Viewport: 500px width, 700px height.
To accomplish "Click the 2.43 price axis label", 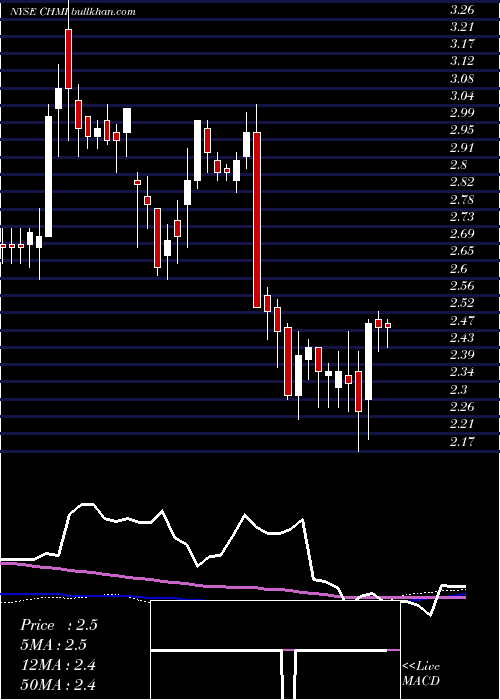I will click(x=462, y=338).
